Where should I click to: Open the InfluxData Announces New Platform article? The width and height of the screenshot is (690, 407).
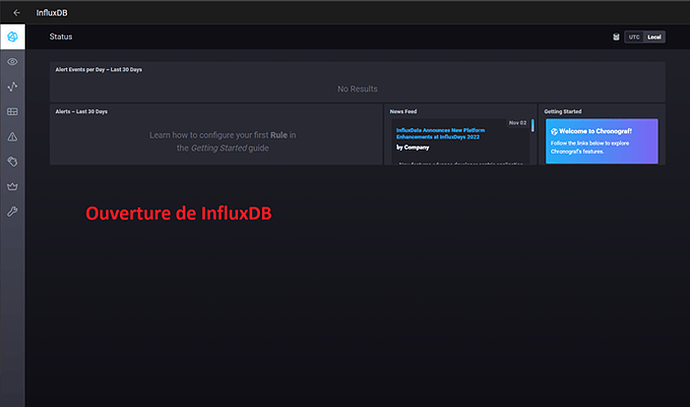(440, 133)
